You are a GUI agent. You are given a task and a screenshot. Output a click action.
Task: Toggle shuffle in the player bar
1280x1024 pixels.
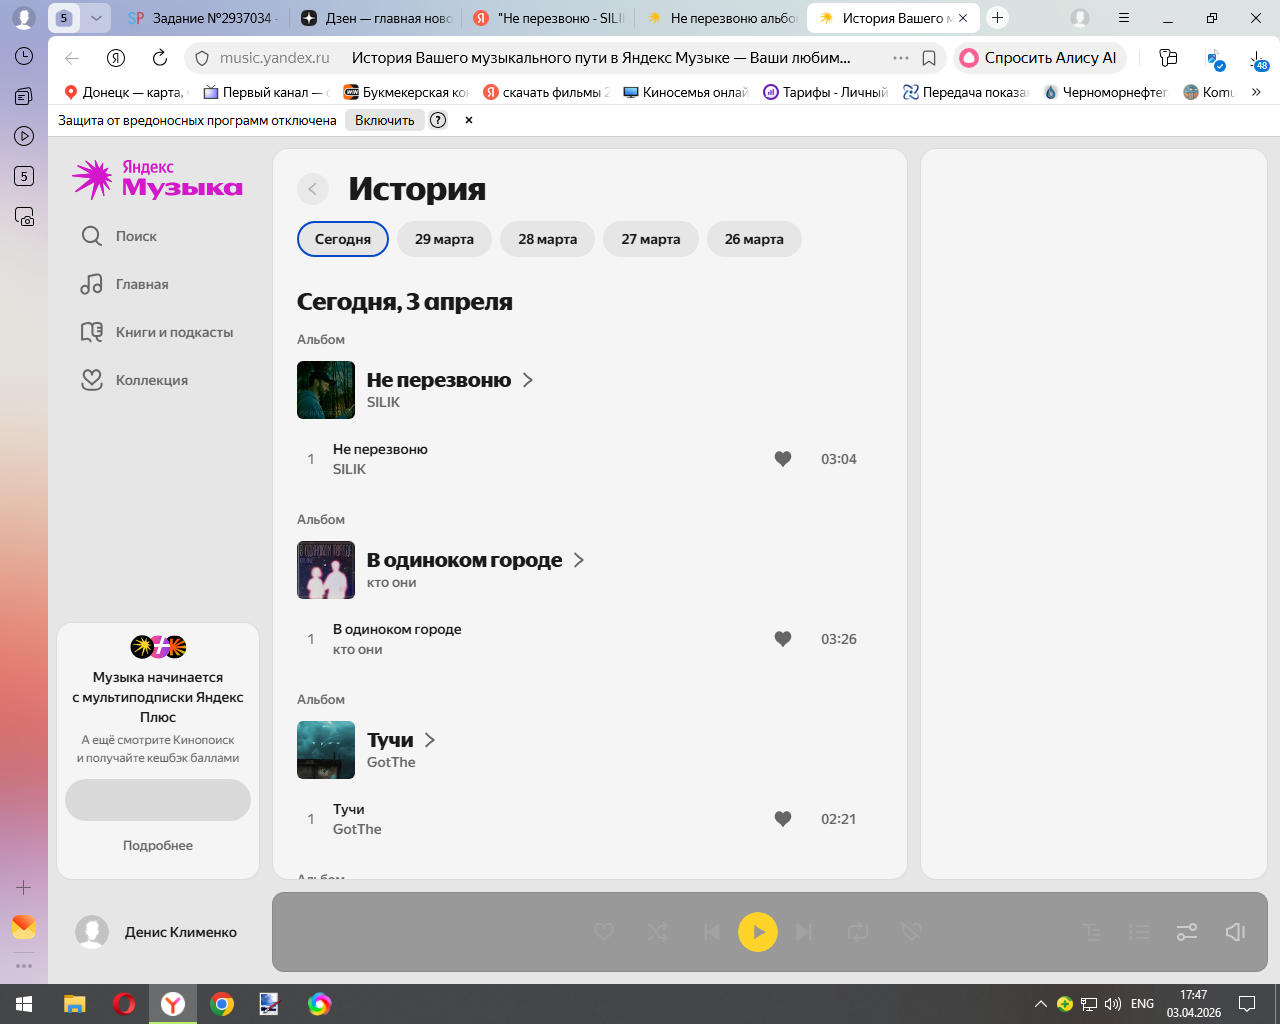pos(658,932)
